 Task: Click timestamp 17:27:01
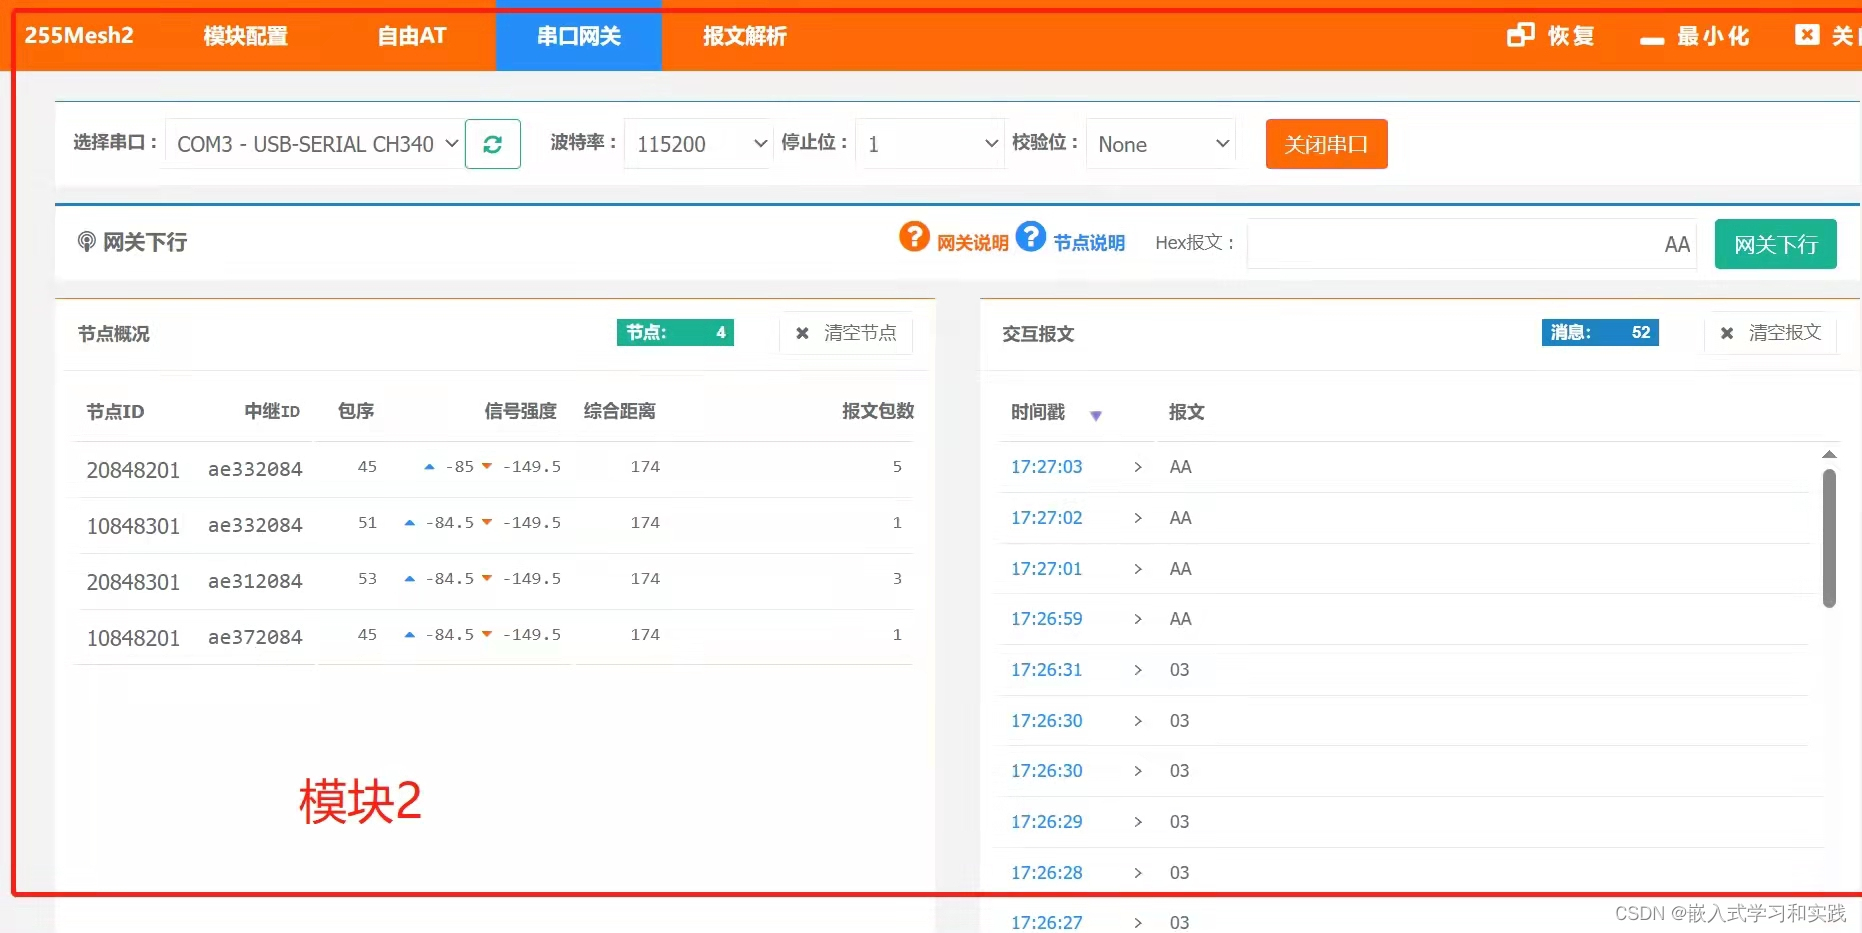[1046, 569]
